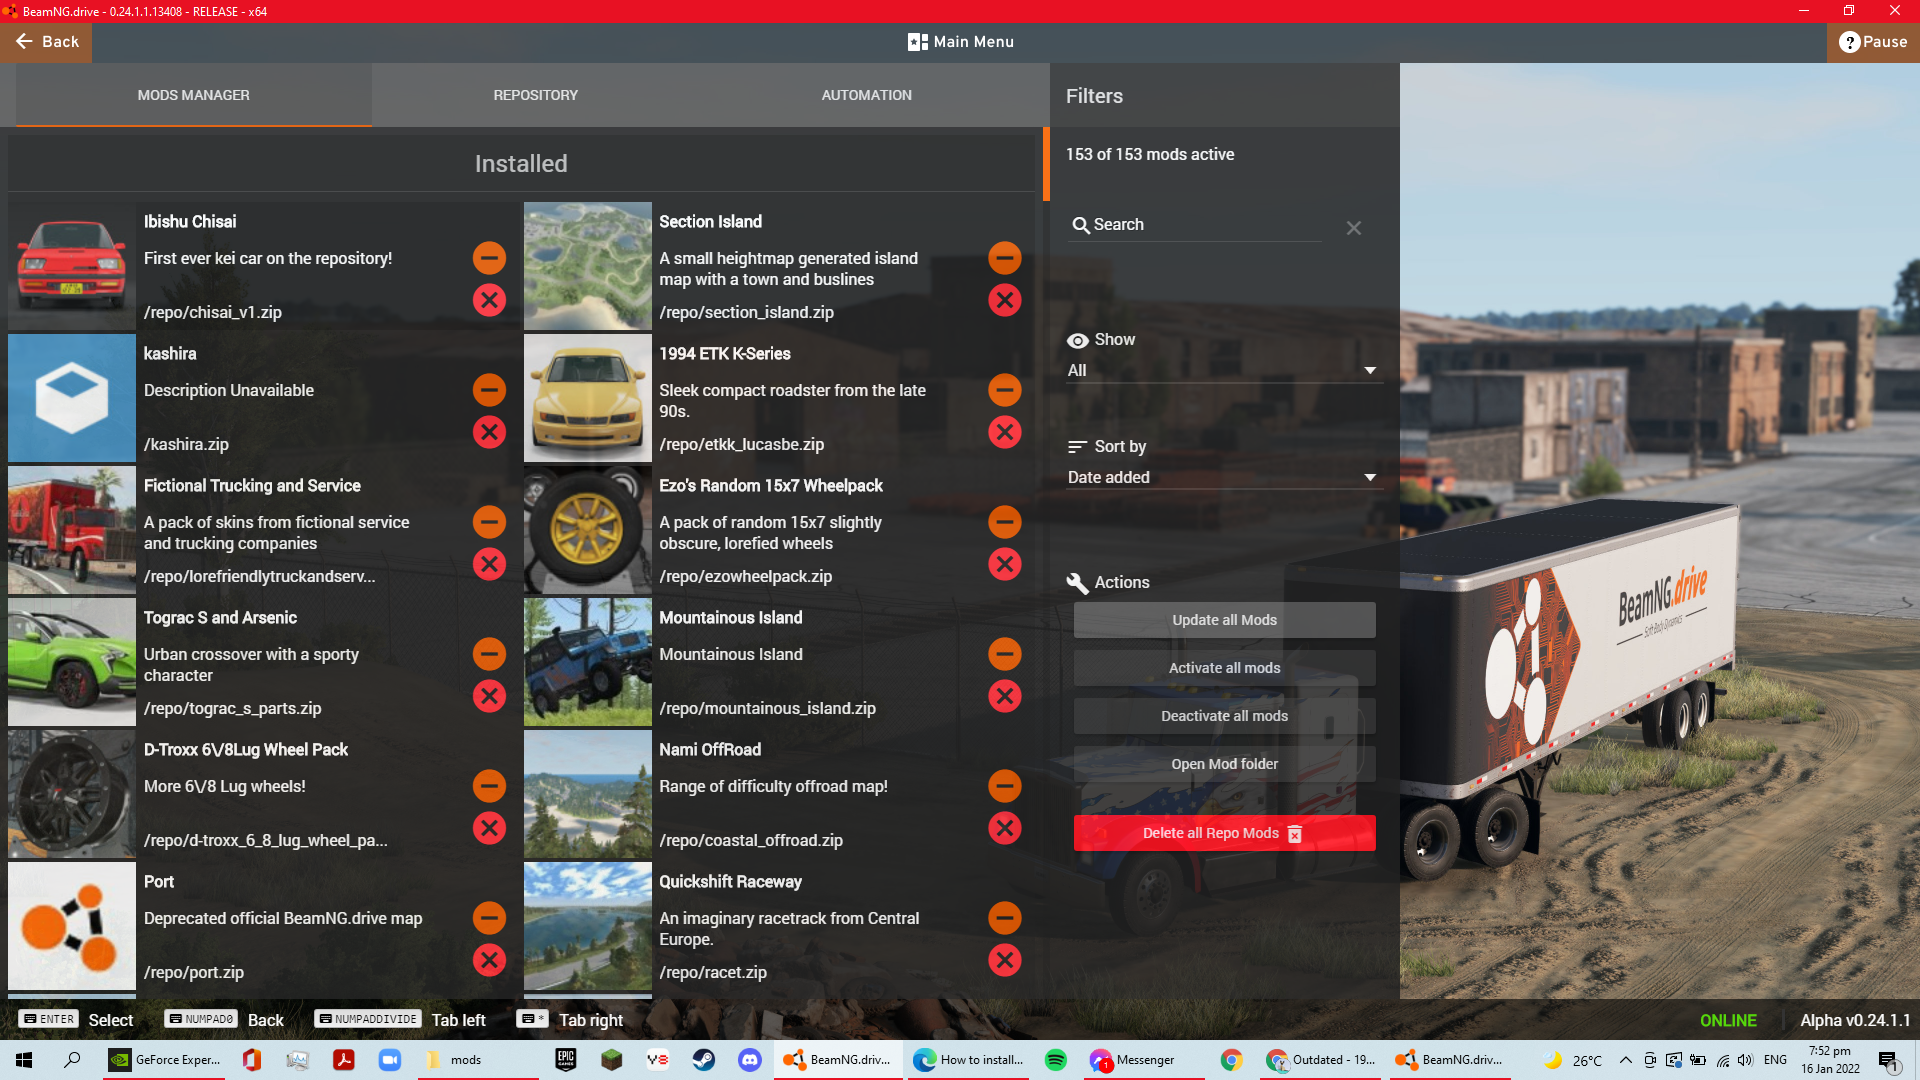Delete the kashira mod

pos(489,432)
